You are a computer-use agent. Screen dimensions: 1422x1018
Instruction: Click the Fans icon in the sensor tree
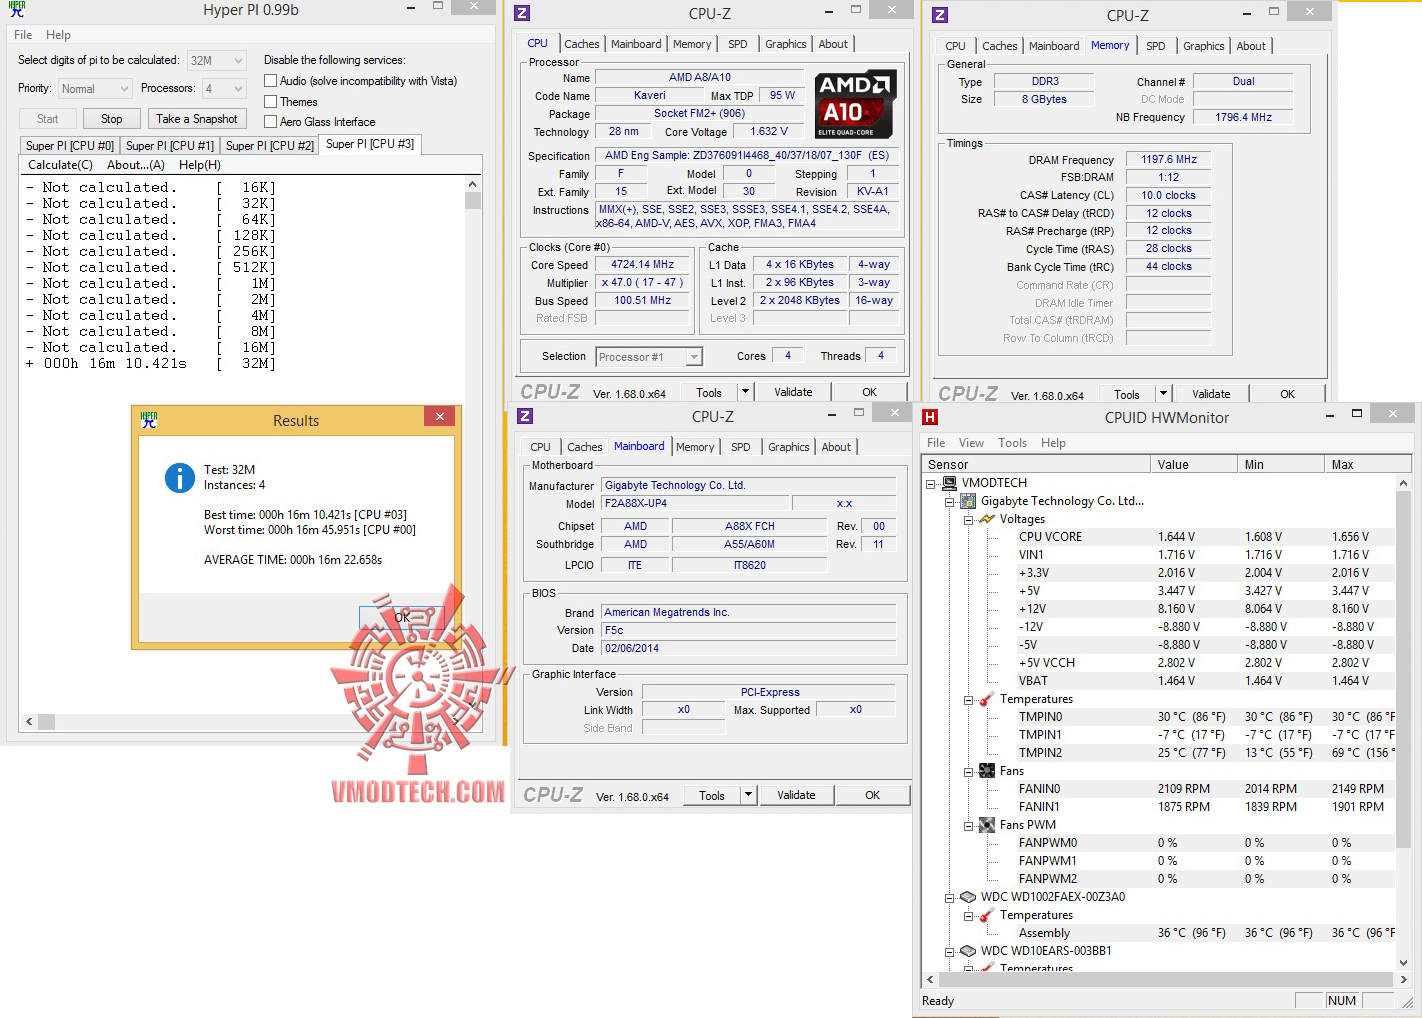[x=987, y=771]
